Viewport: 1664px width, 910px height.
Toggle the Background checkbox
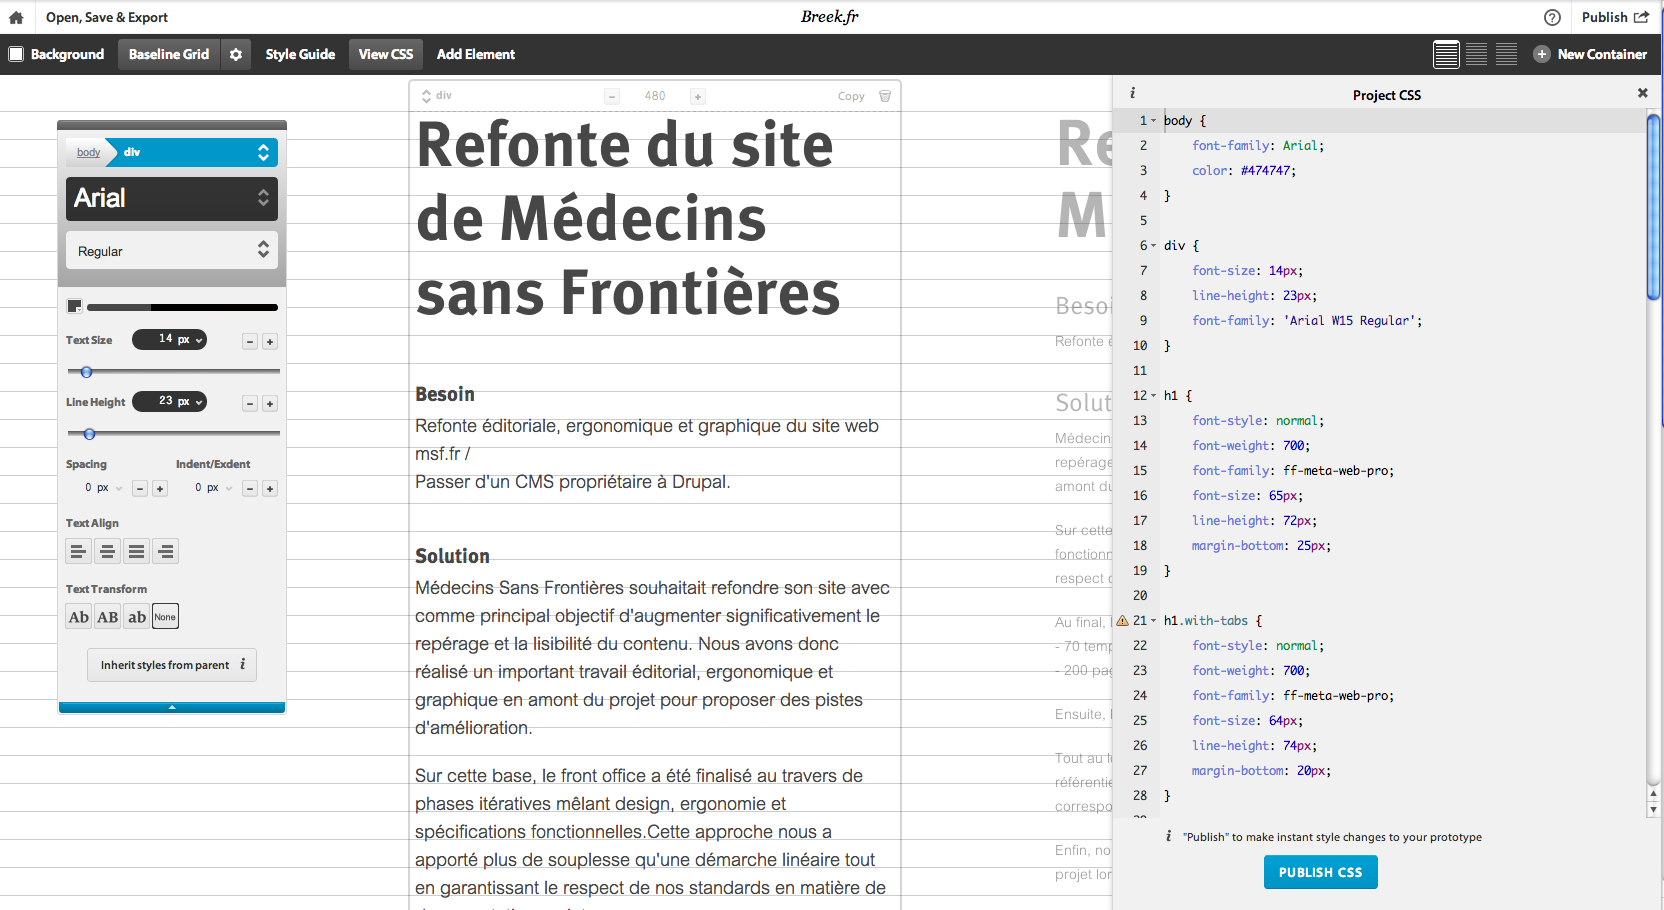click(16, 54)
